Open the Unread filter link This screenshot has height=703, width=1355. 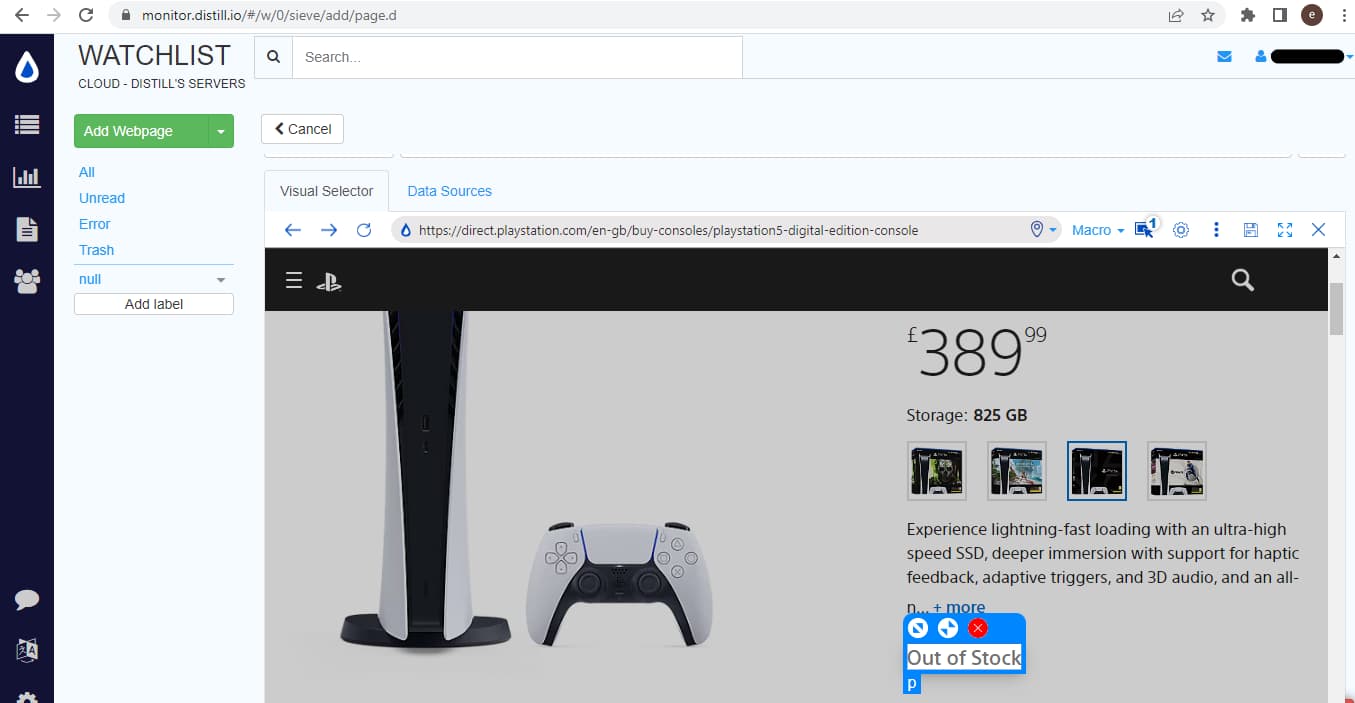pyautogui.click(x=101, y=198)
